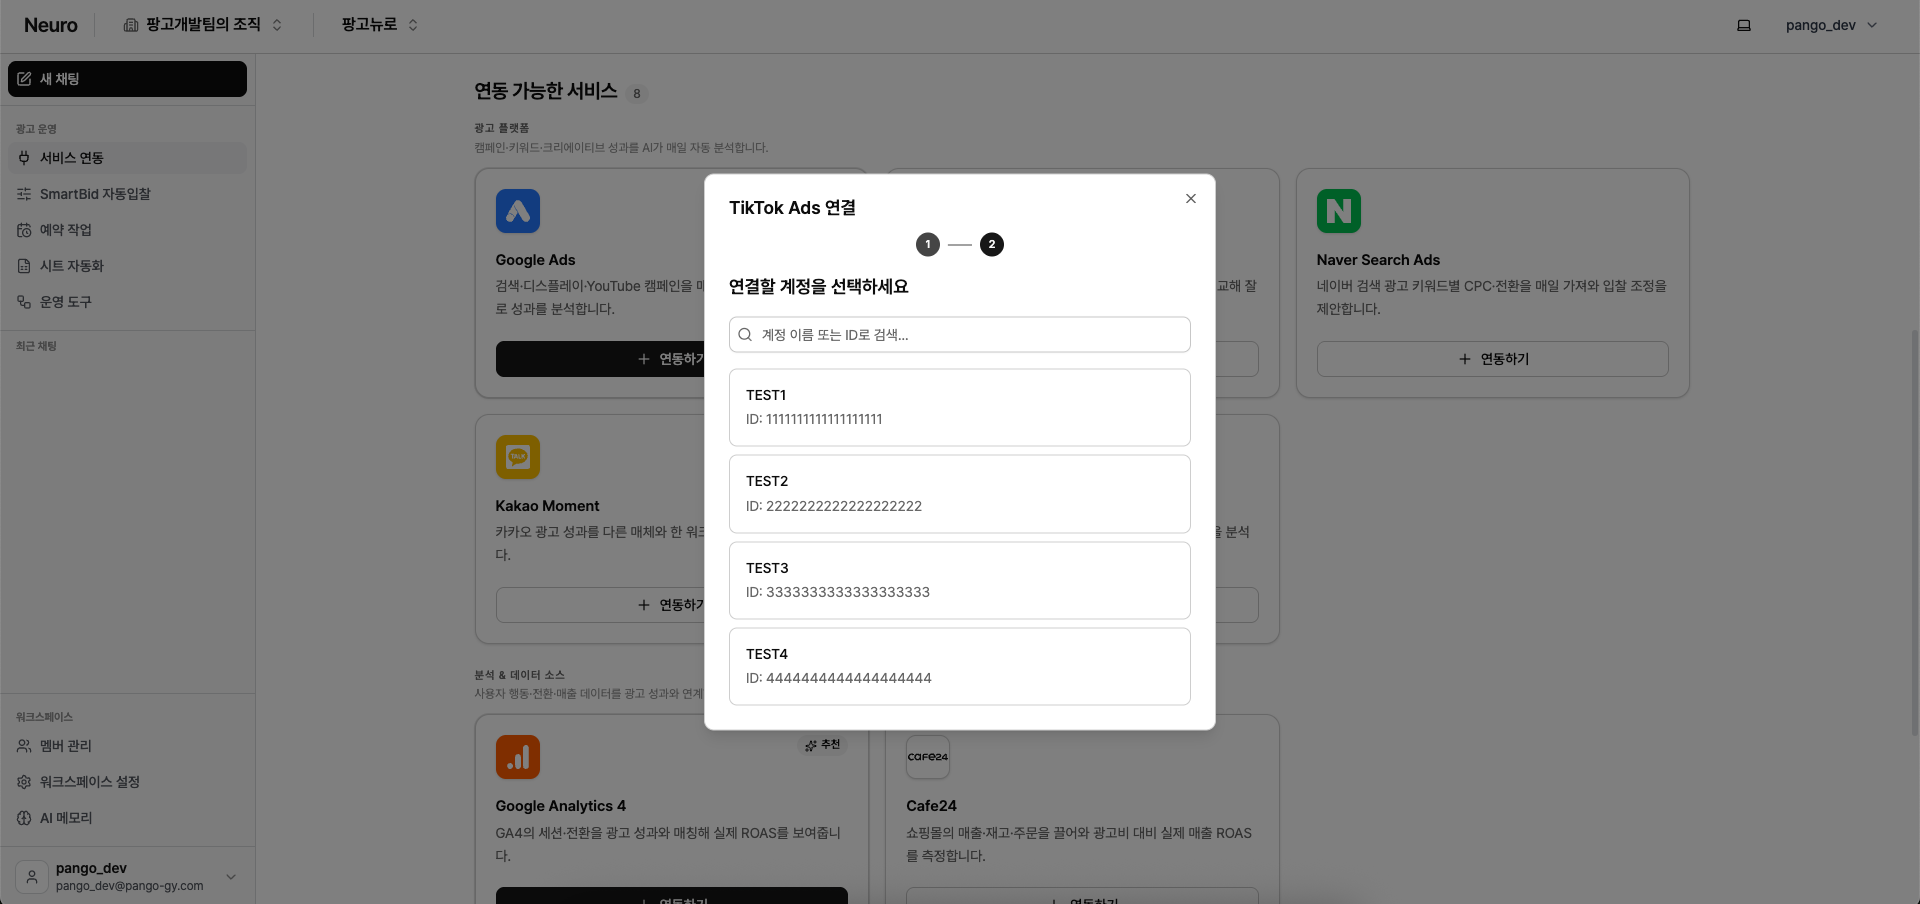Click the Google Ads logo icon
The height and width of the screenshot is (904, 1920).
coord(518,211)
